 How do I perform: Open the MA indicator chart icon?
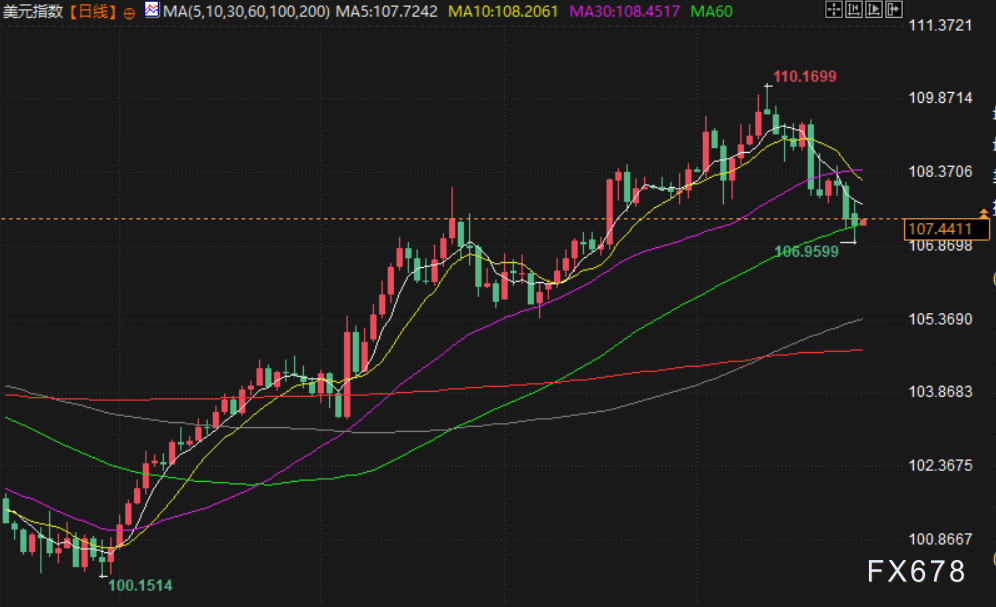coord(151,12)
